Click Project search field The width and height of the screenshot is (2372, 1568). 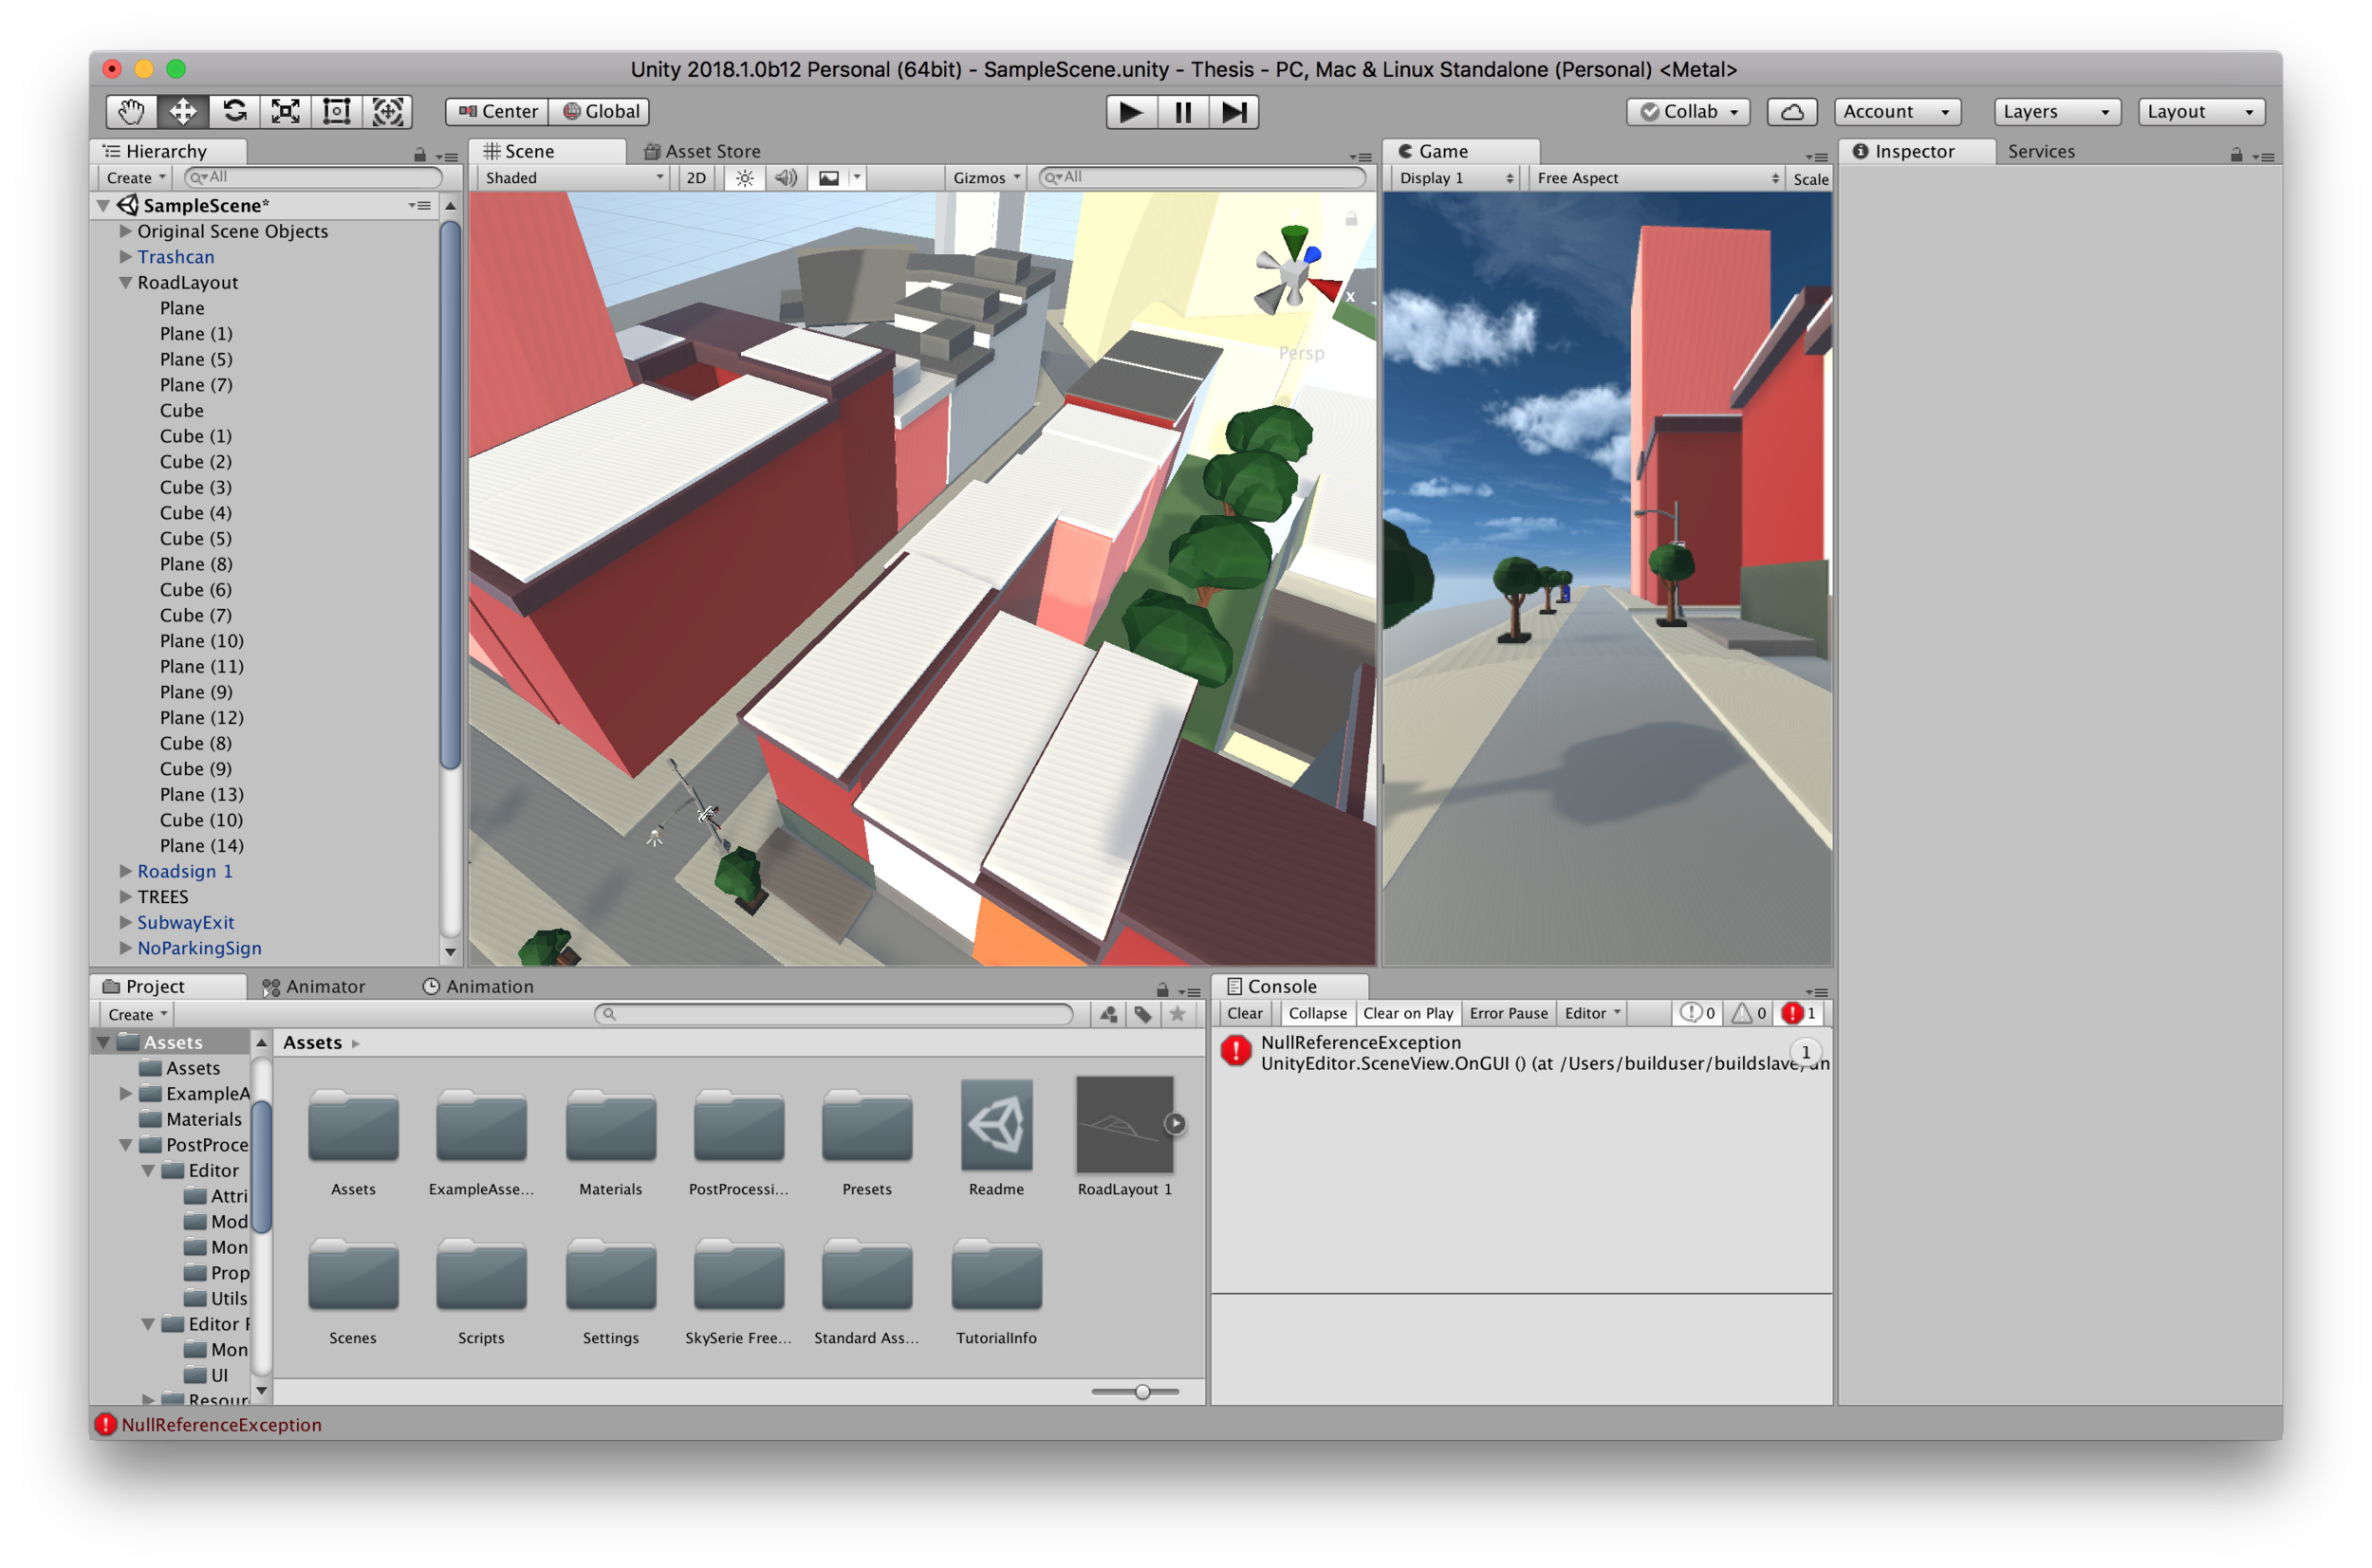(833, 1014)
